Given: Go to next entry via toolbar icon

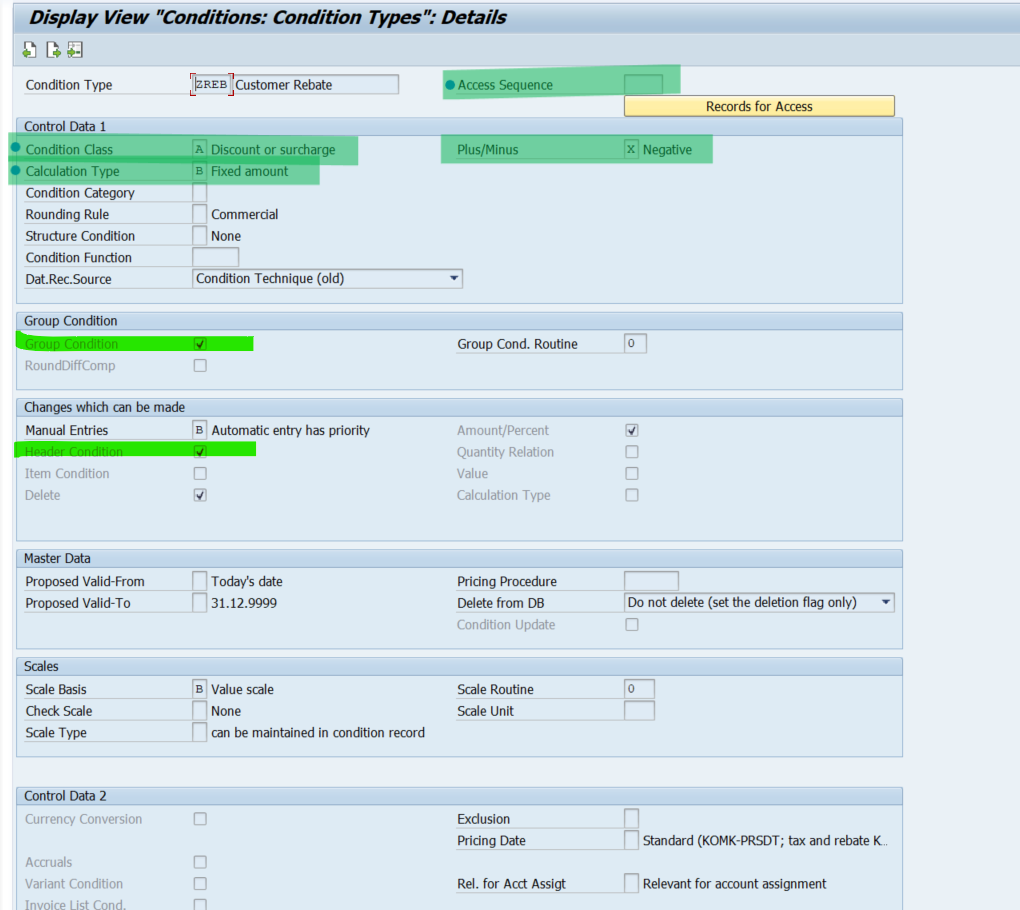Looking at the screenshot, I should (53, 49).
